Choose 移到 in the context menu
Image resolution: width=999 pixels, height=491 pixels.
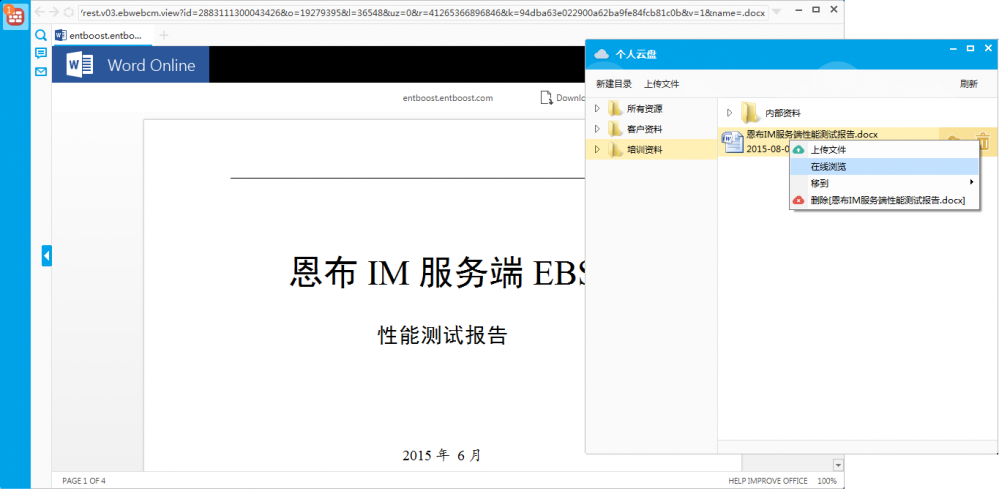[884, 183]
